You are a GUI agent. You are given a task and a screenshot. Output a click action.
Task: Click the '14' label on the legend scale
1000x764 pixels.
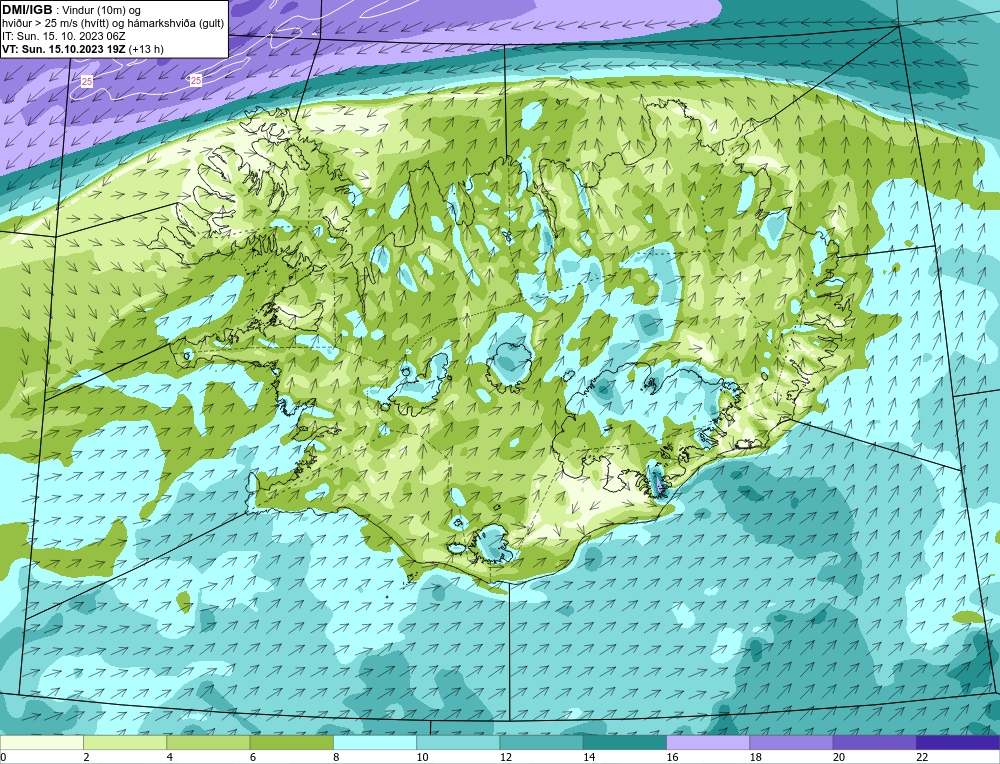(589, 757)
